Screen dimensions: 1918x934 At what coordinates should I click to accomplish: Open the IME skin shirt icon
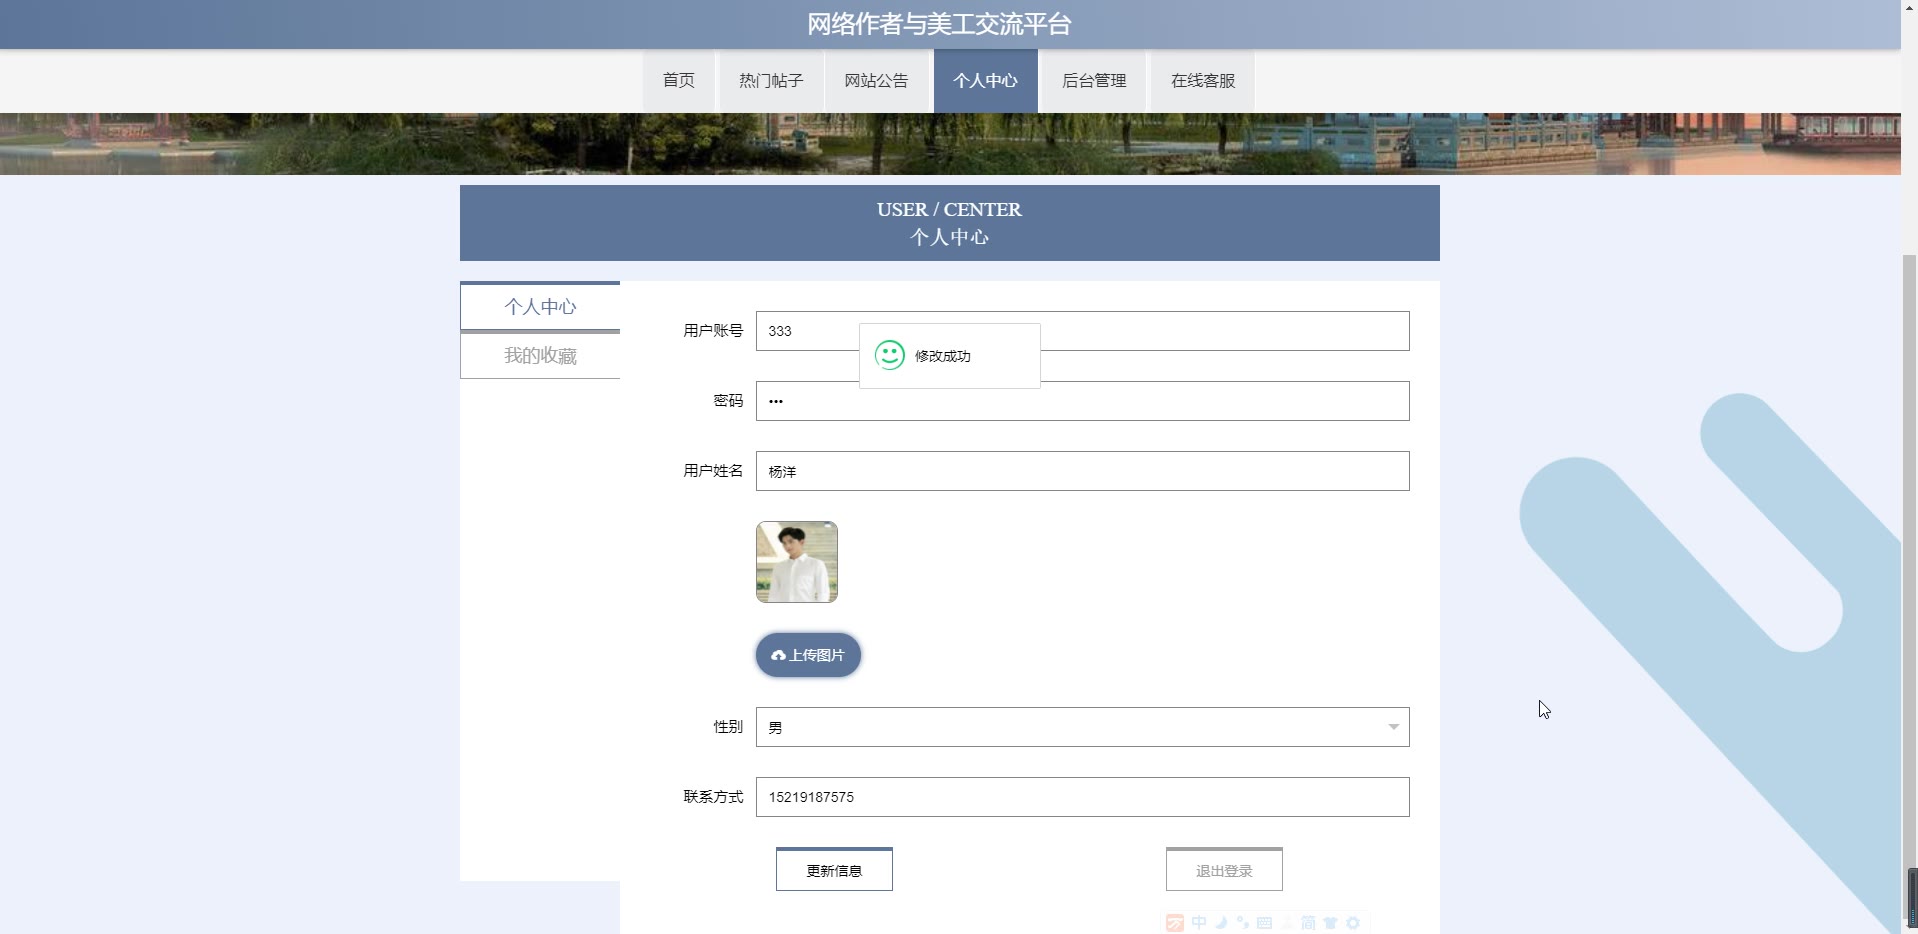click(1331, 923)
